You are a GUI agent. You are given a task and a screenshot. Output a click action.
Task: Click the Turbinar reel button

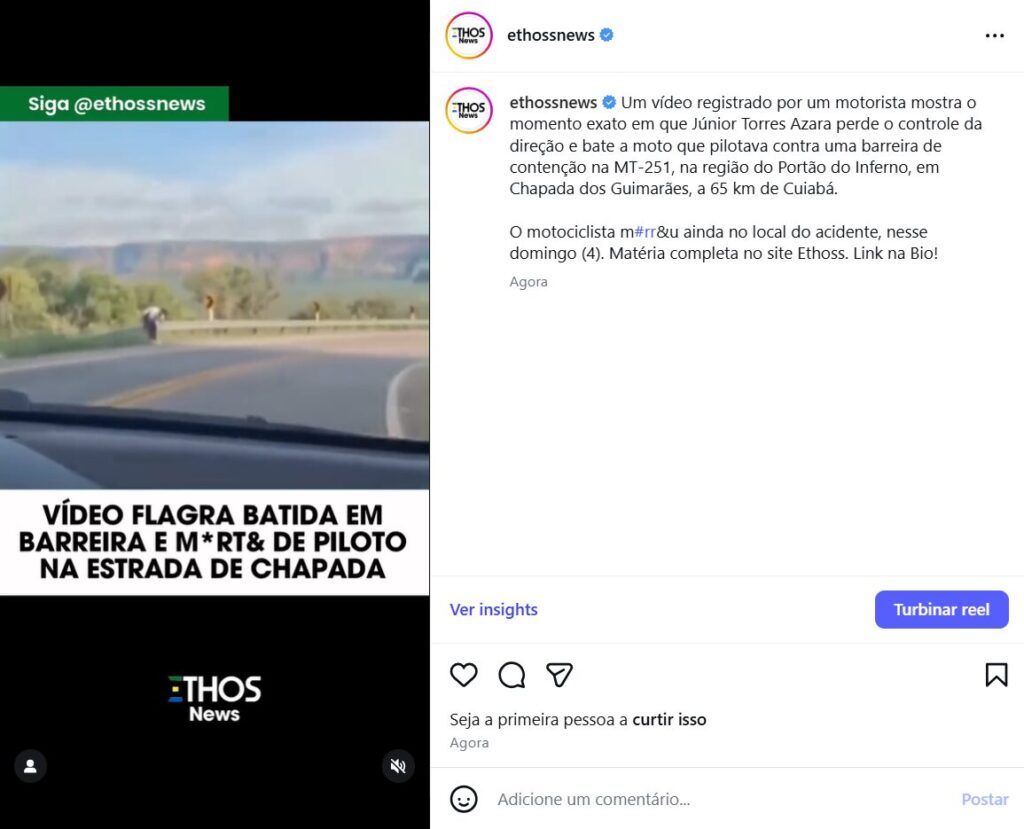[x=941, y=610]
